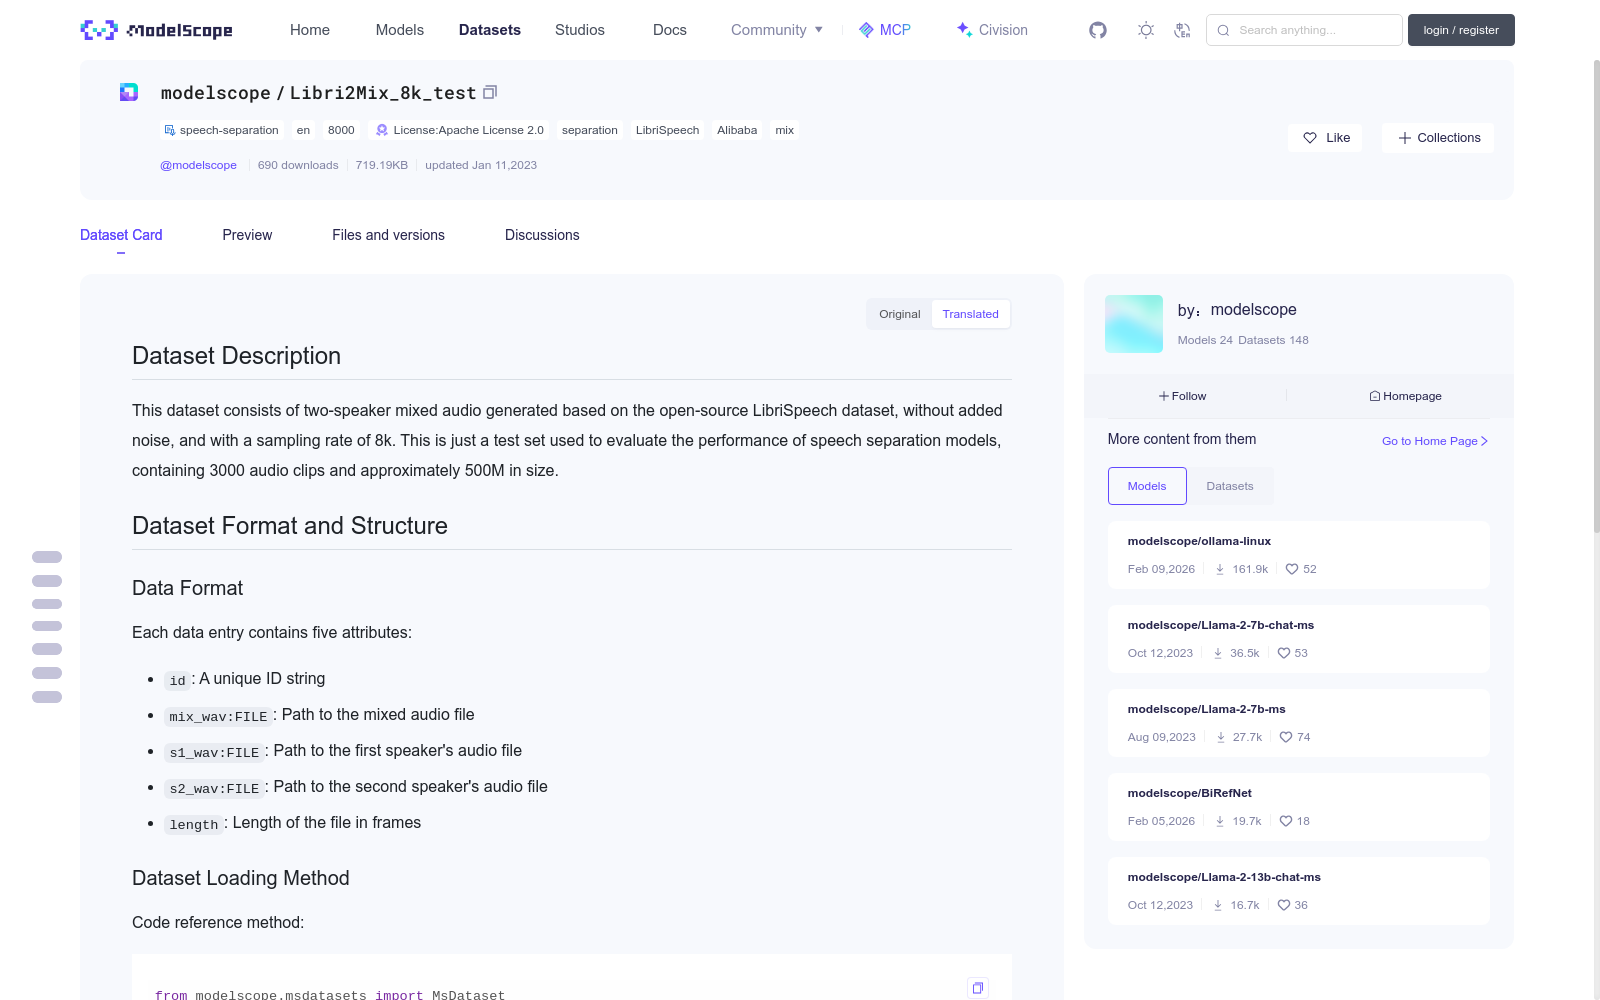Open the @modelscope owner link

tap(198, 165)
